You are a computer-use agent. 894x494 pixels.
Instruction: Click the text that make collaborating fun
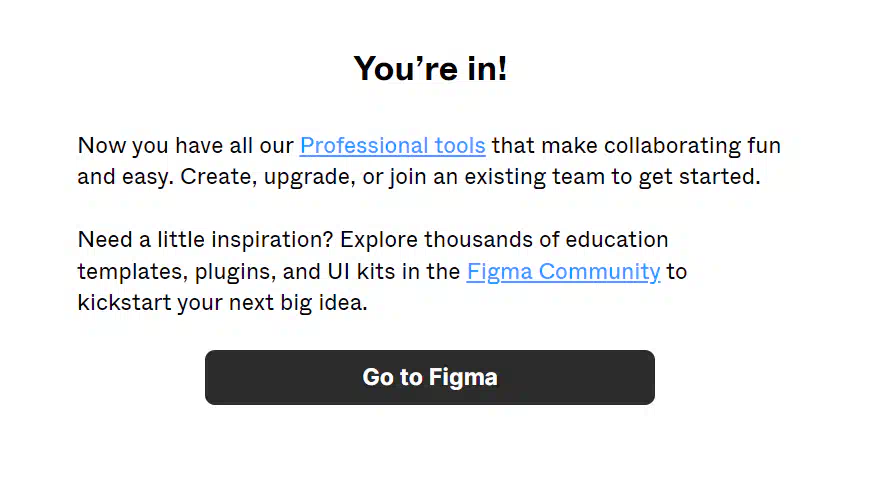(636, 145)
